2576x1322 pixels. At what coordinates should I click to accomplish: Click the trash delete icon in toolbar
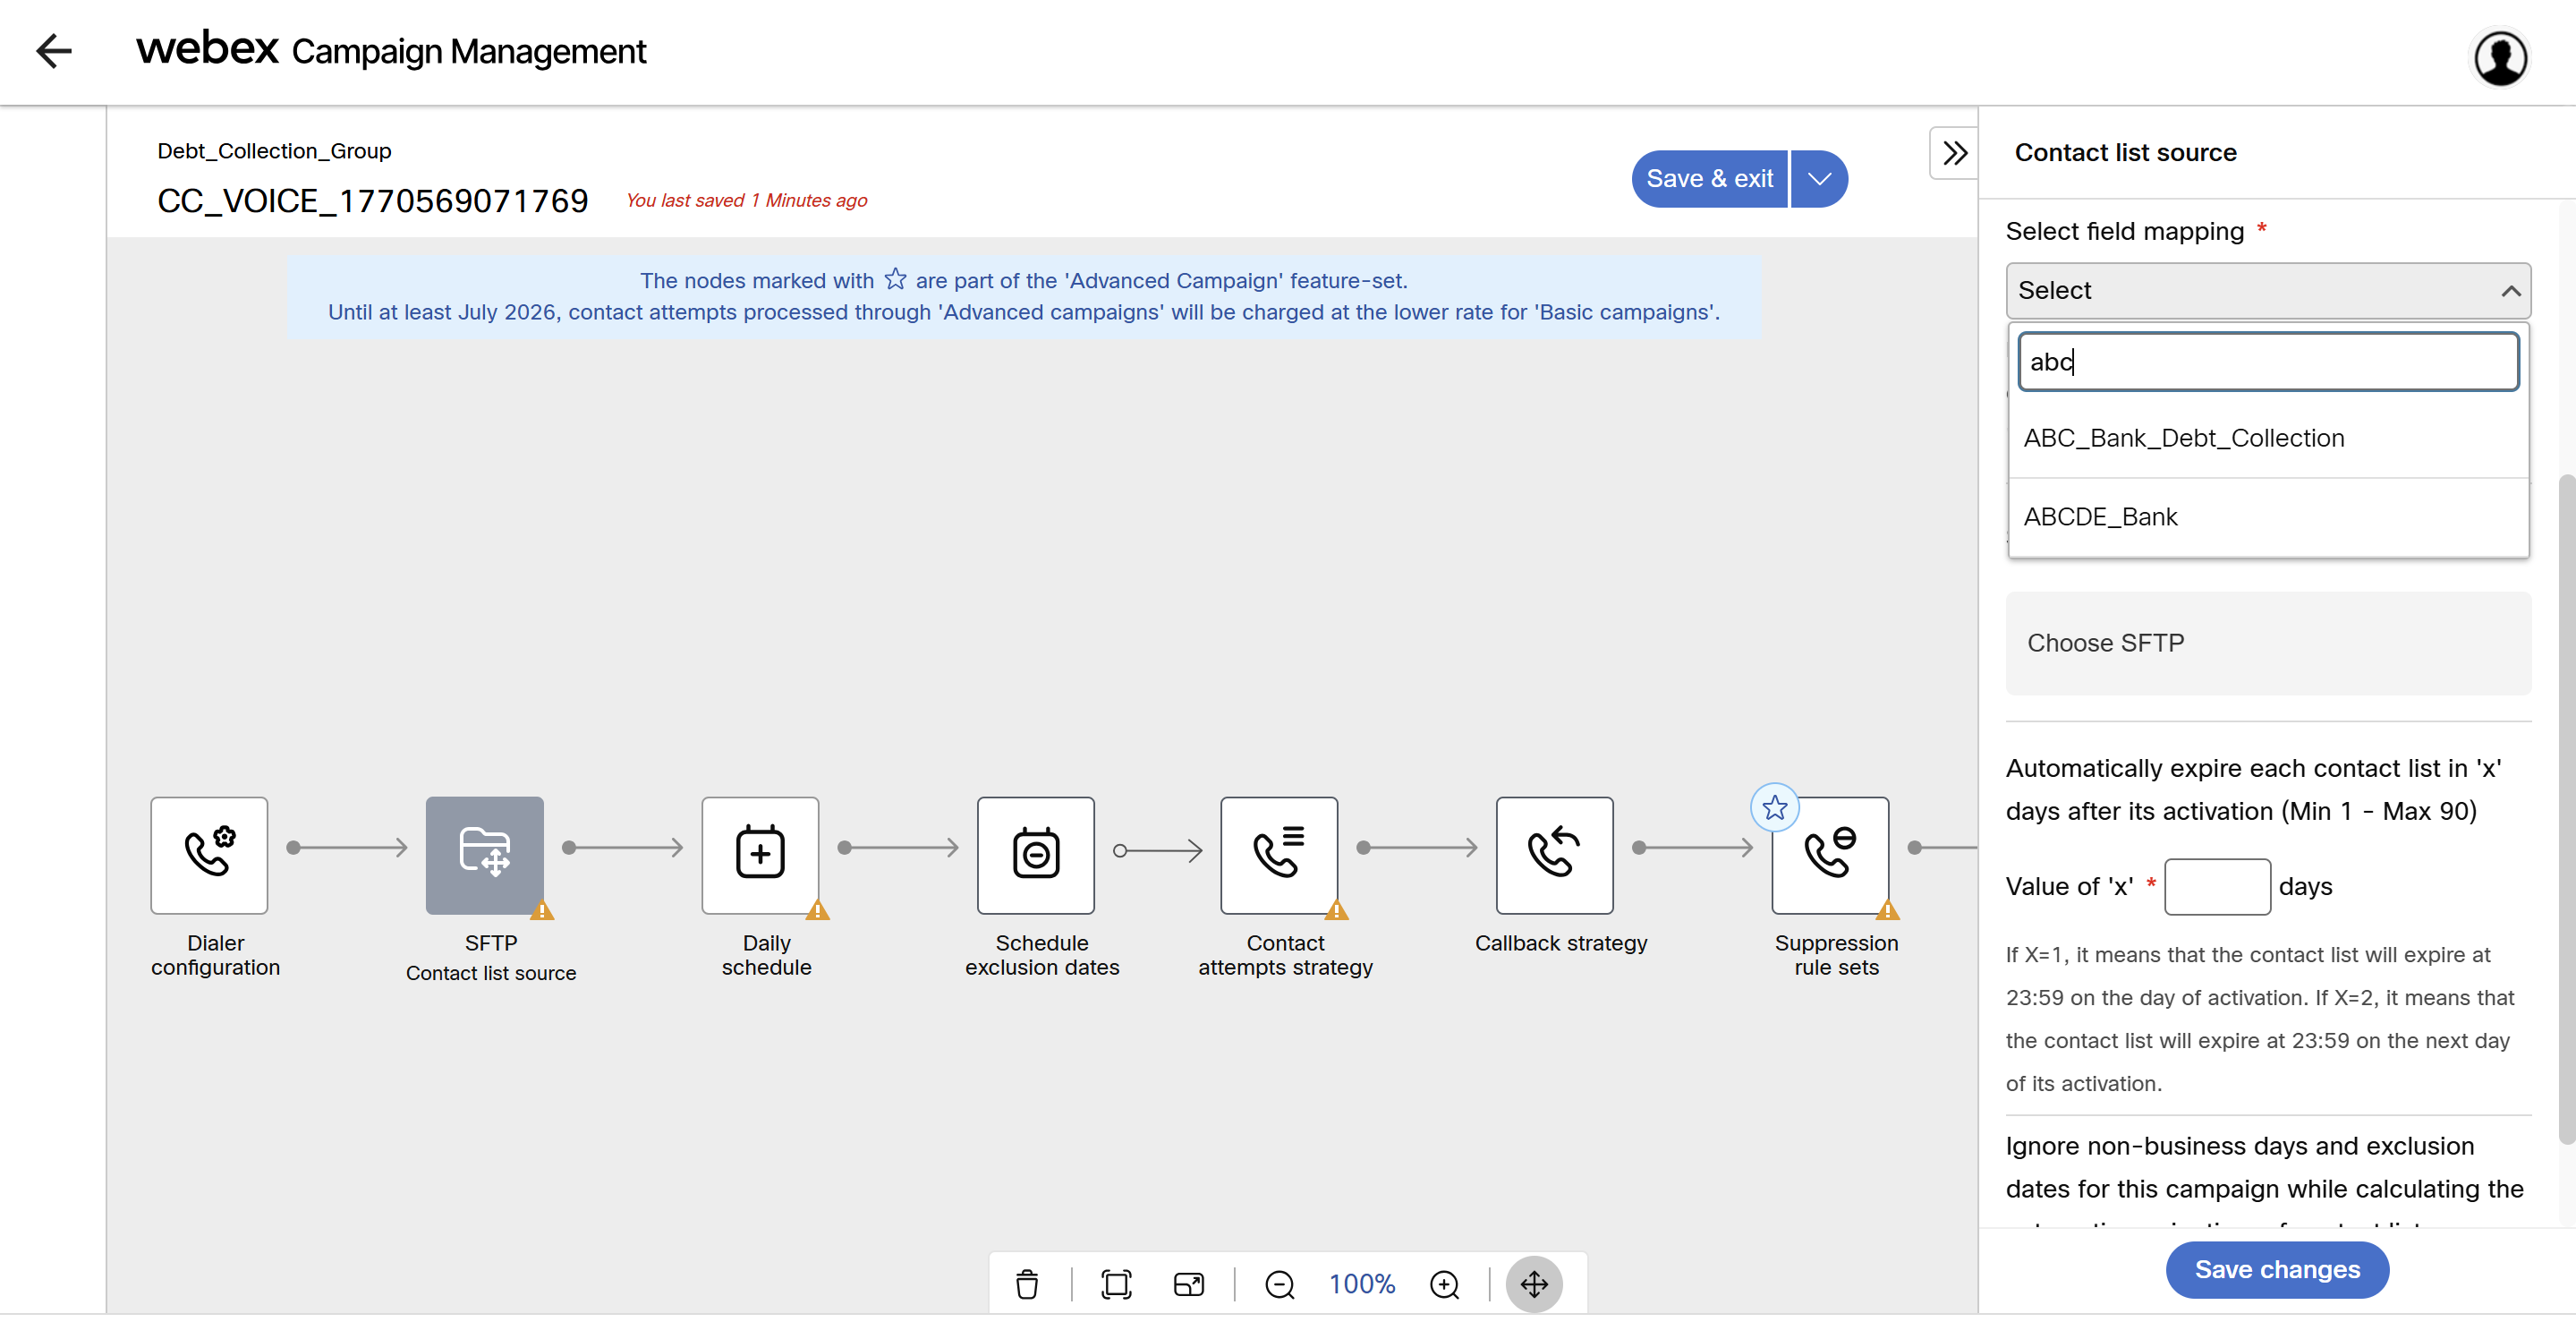(1026, 1283)
